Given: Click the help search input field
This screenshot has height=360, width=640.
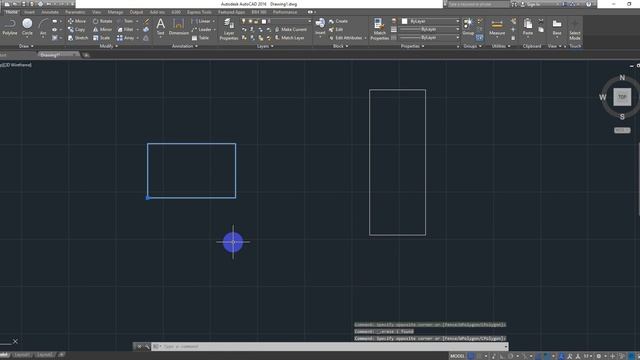Looking at the screenshot, I should point(478,4).
